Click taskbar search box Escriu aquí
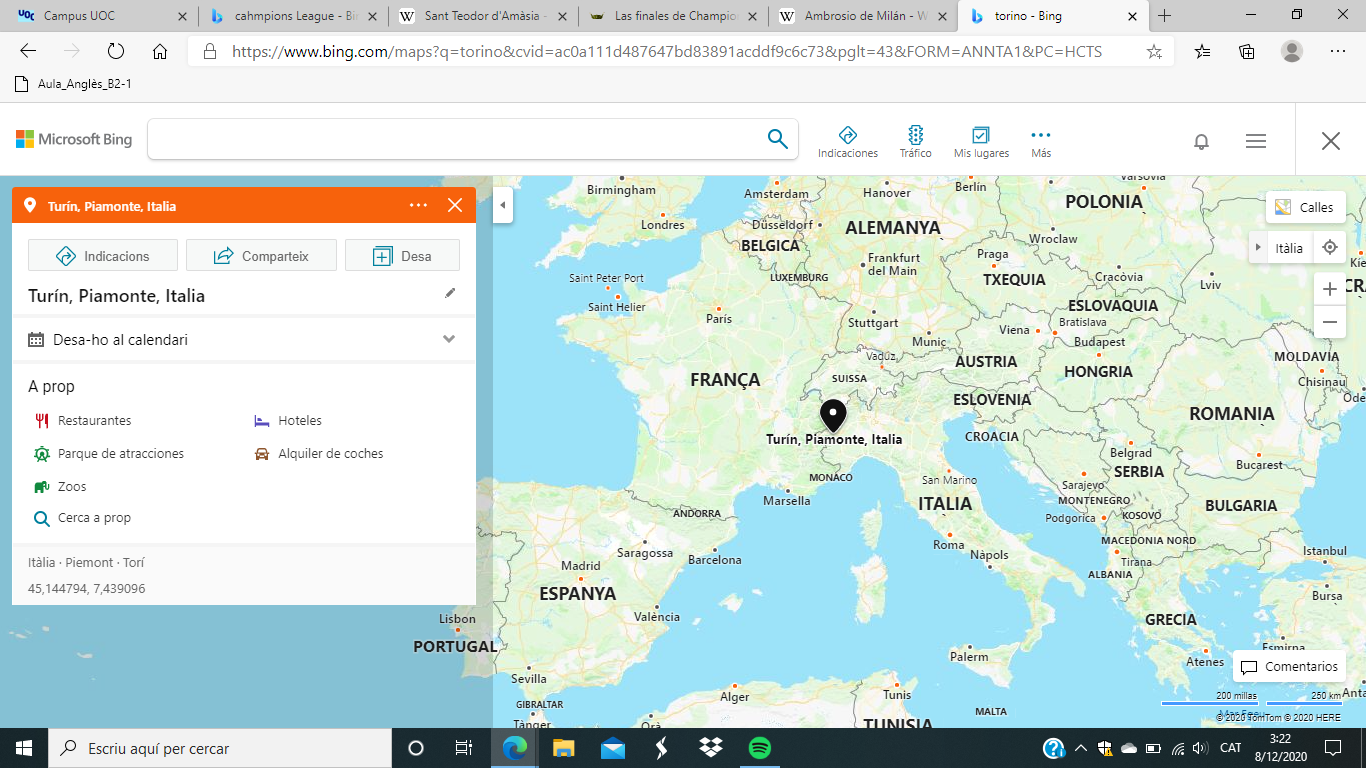1366x768 pixels. tap(220, 748)
